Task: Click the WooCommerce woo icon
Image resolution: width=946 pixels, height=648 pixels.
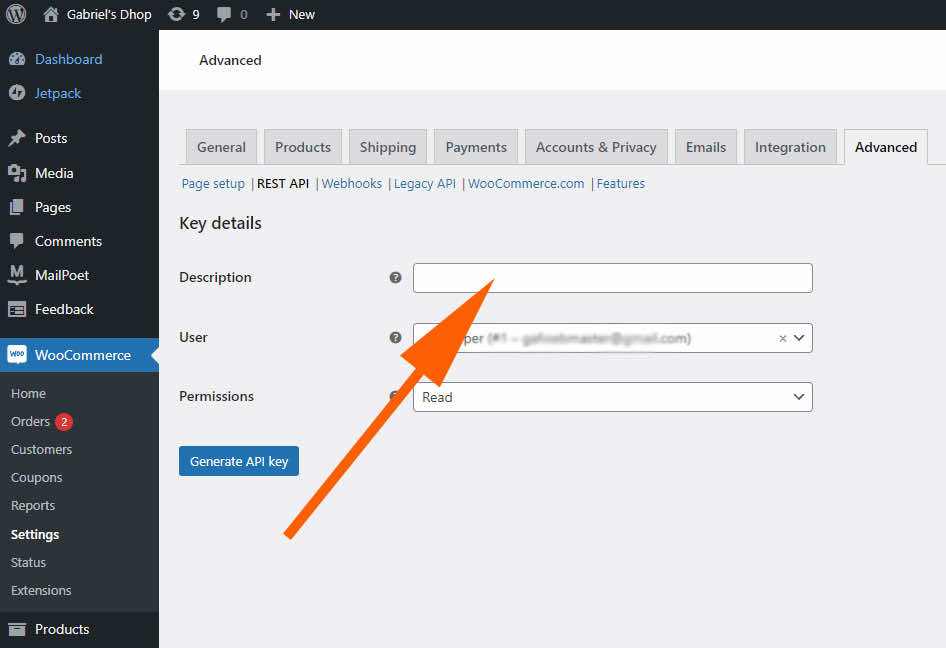Action: coord(17,355)
